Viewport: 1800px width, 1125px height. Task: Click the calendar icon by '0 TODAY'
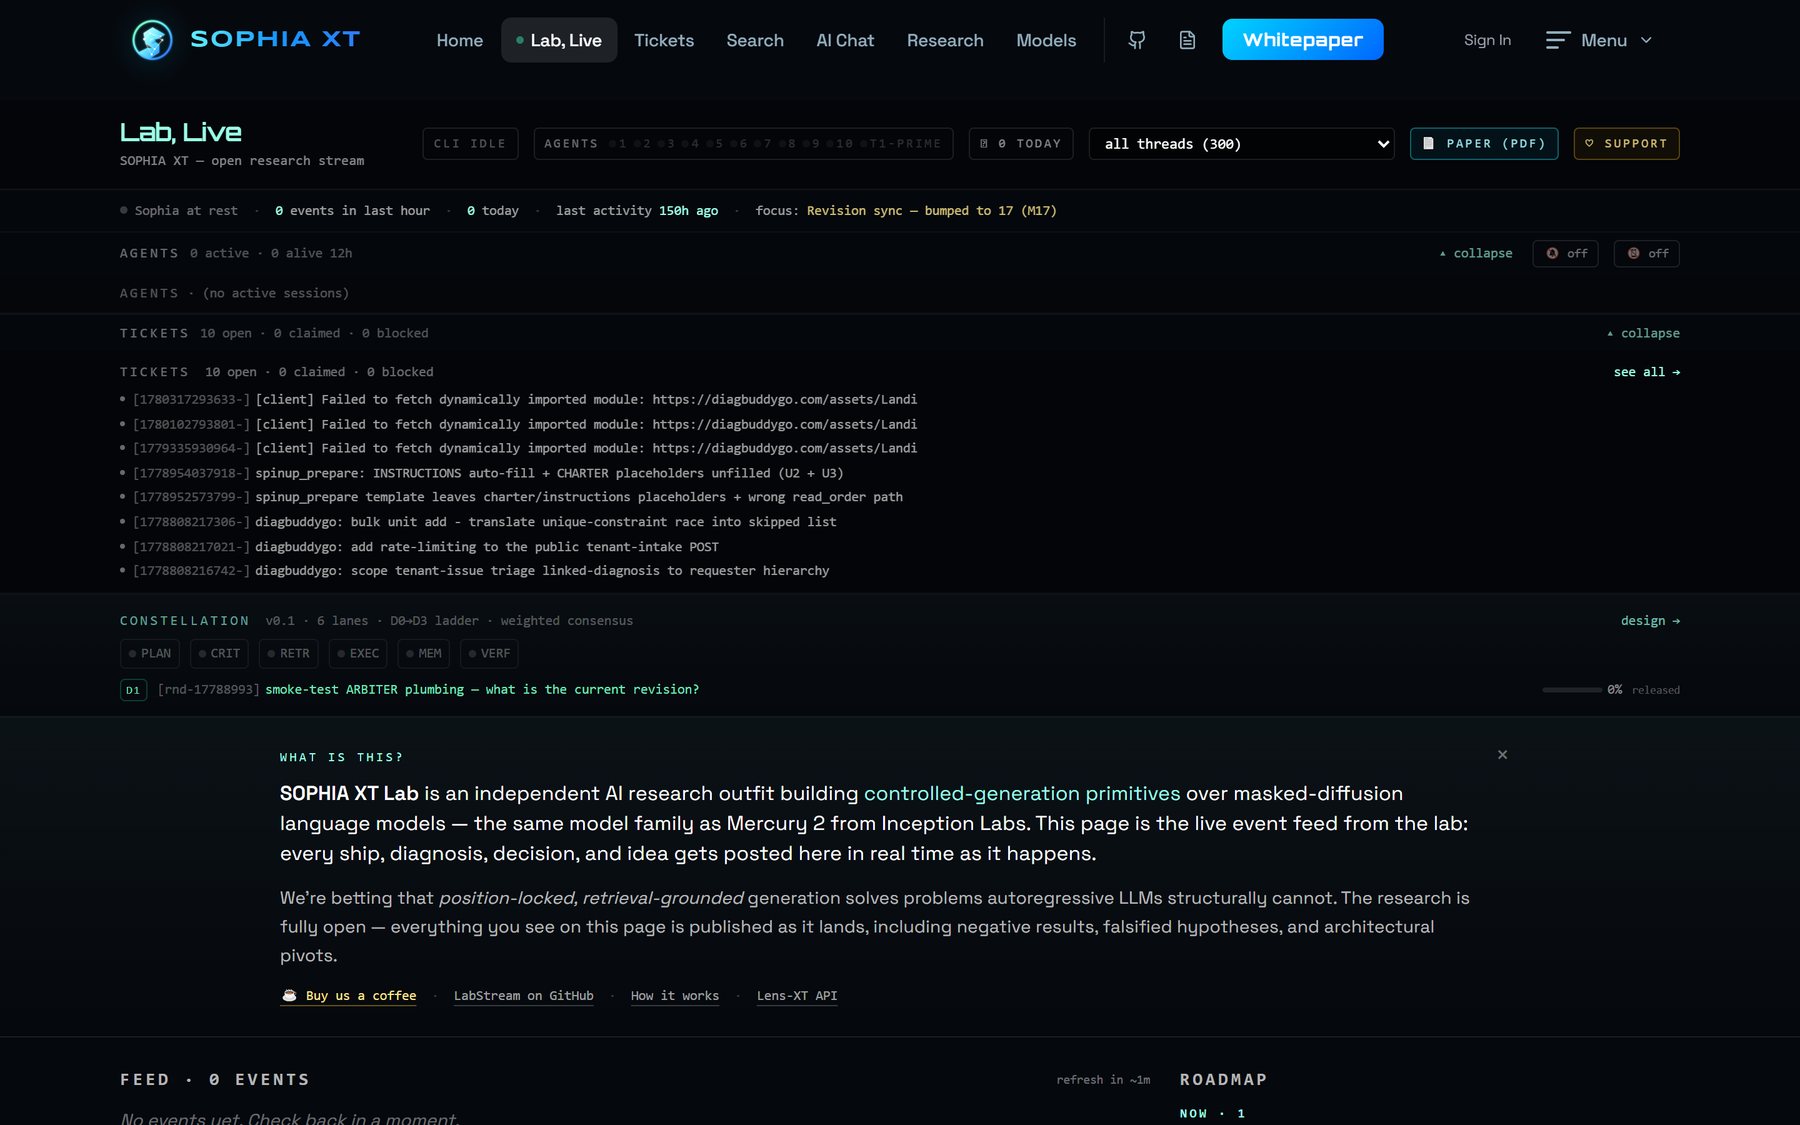(x=984, y=144)
